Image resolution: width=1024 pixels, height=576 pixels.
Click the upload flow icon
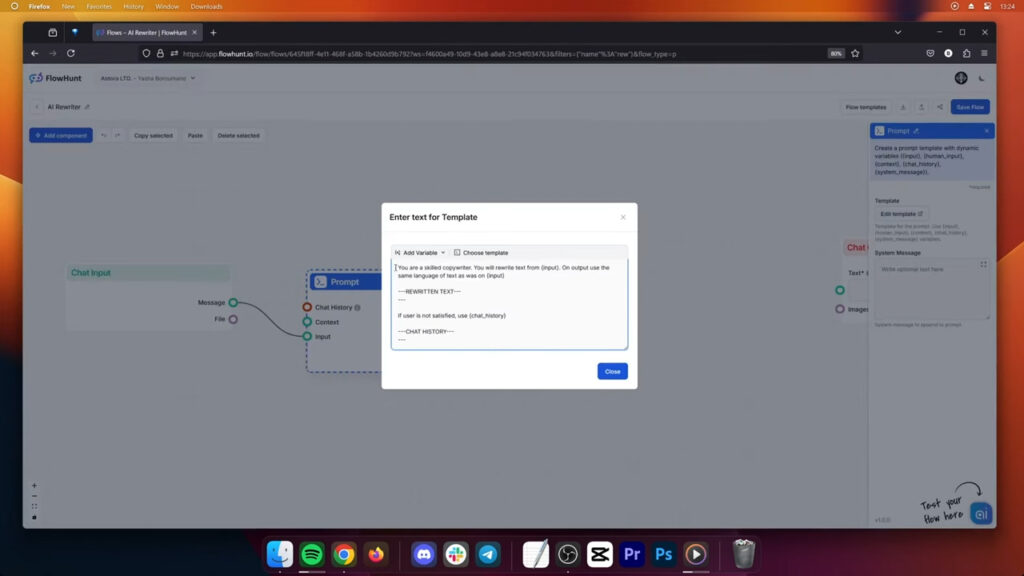921,107
